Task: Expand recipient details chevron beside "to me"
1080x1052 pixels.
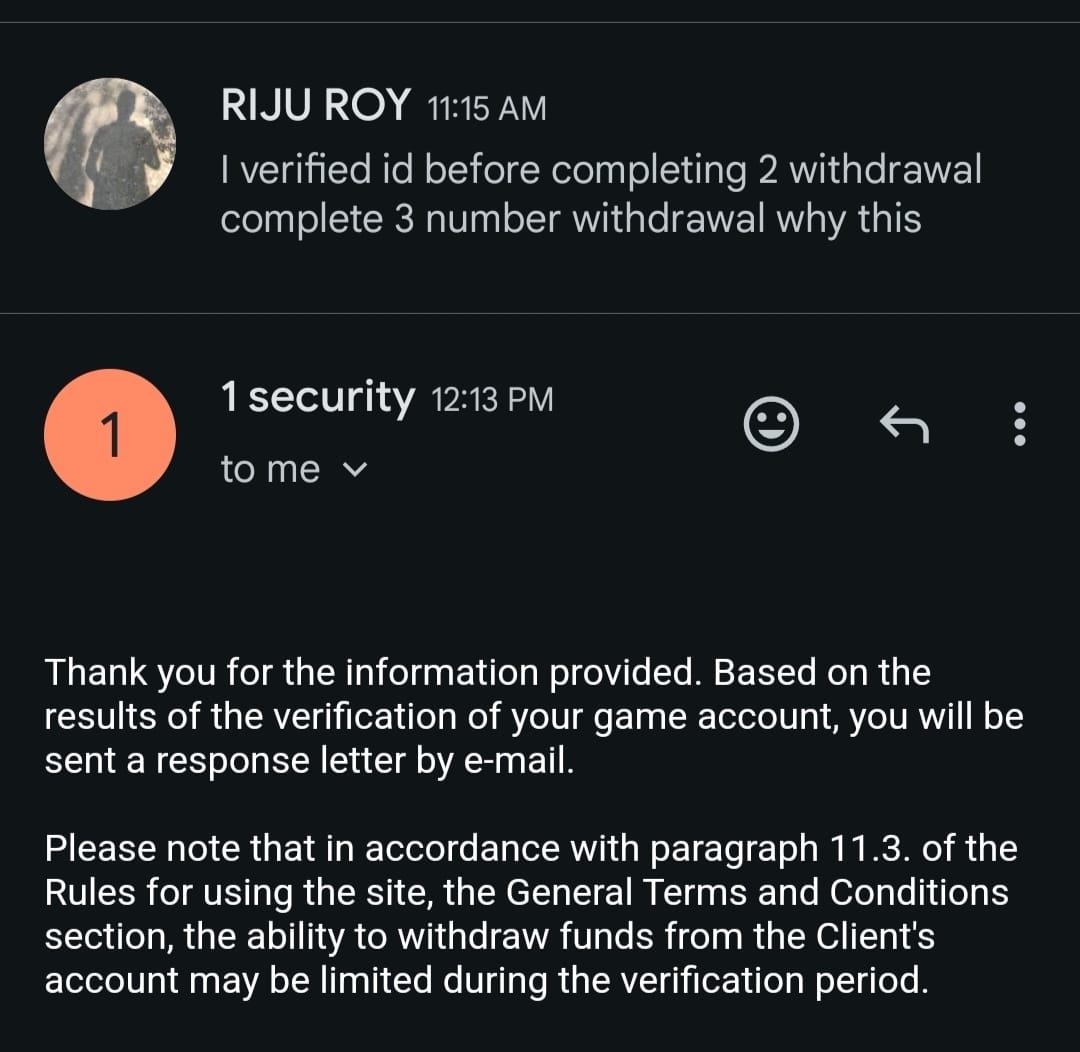Action: coord(355,469)
